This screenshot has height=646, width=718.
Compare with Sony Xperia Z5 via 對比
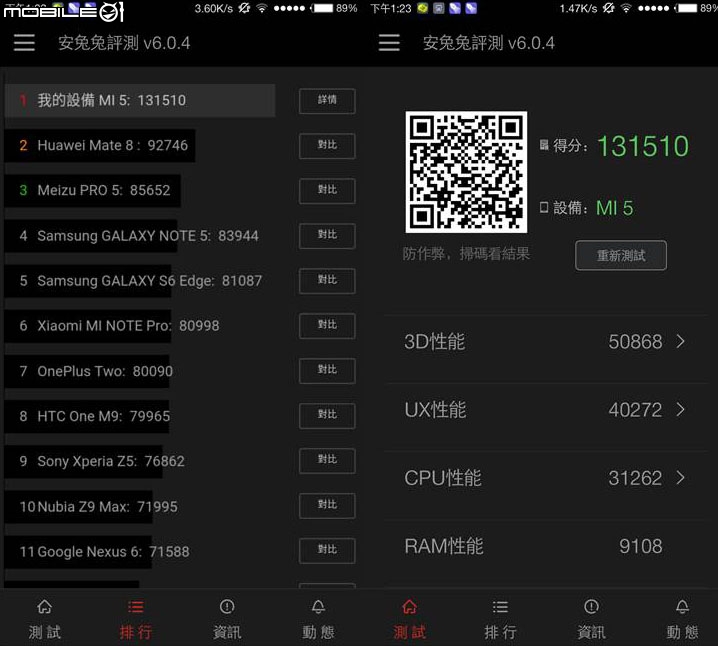point(327,461)
